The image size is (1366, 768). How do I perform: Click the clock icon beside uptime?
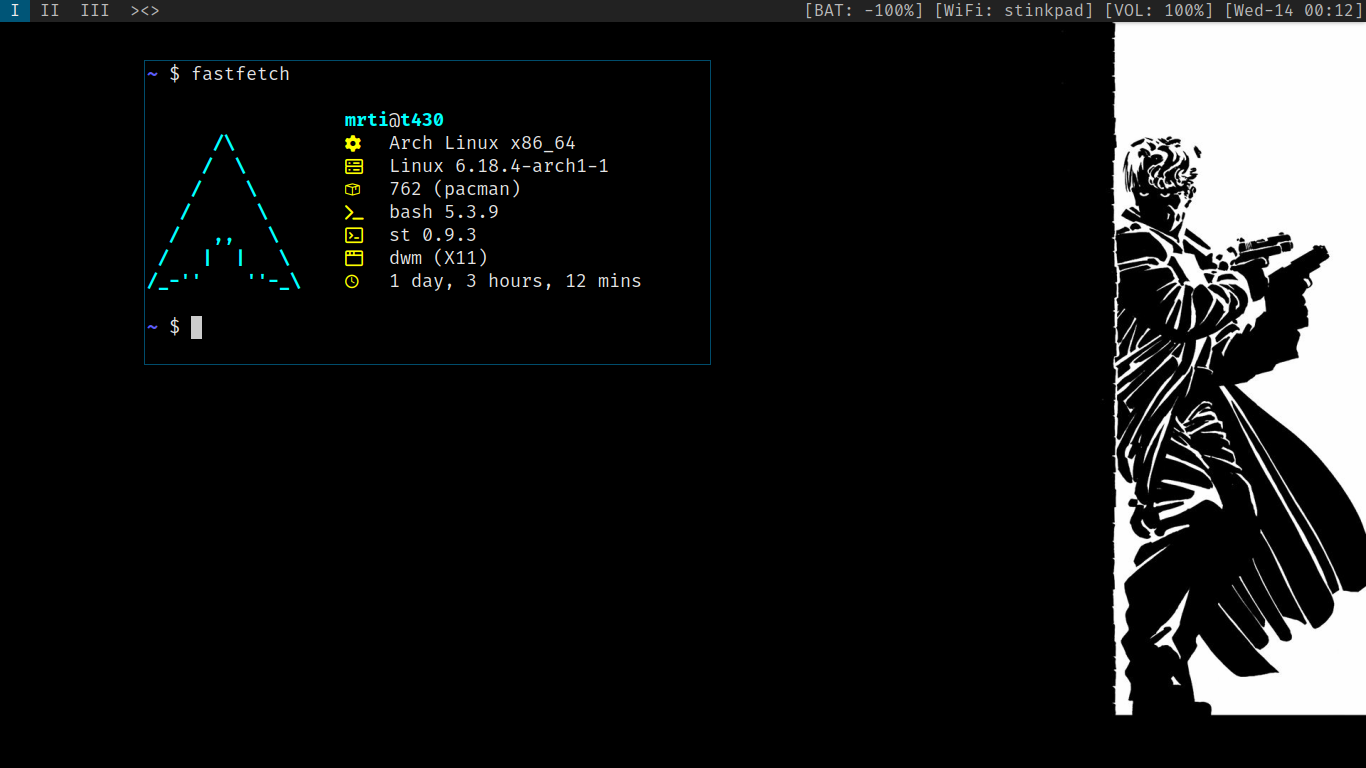[x=352, y=282]
